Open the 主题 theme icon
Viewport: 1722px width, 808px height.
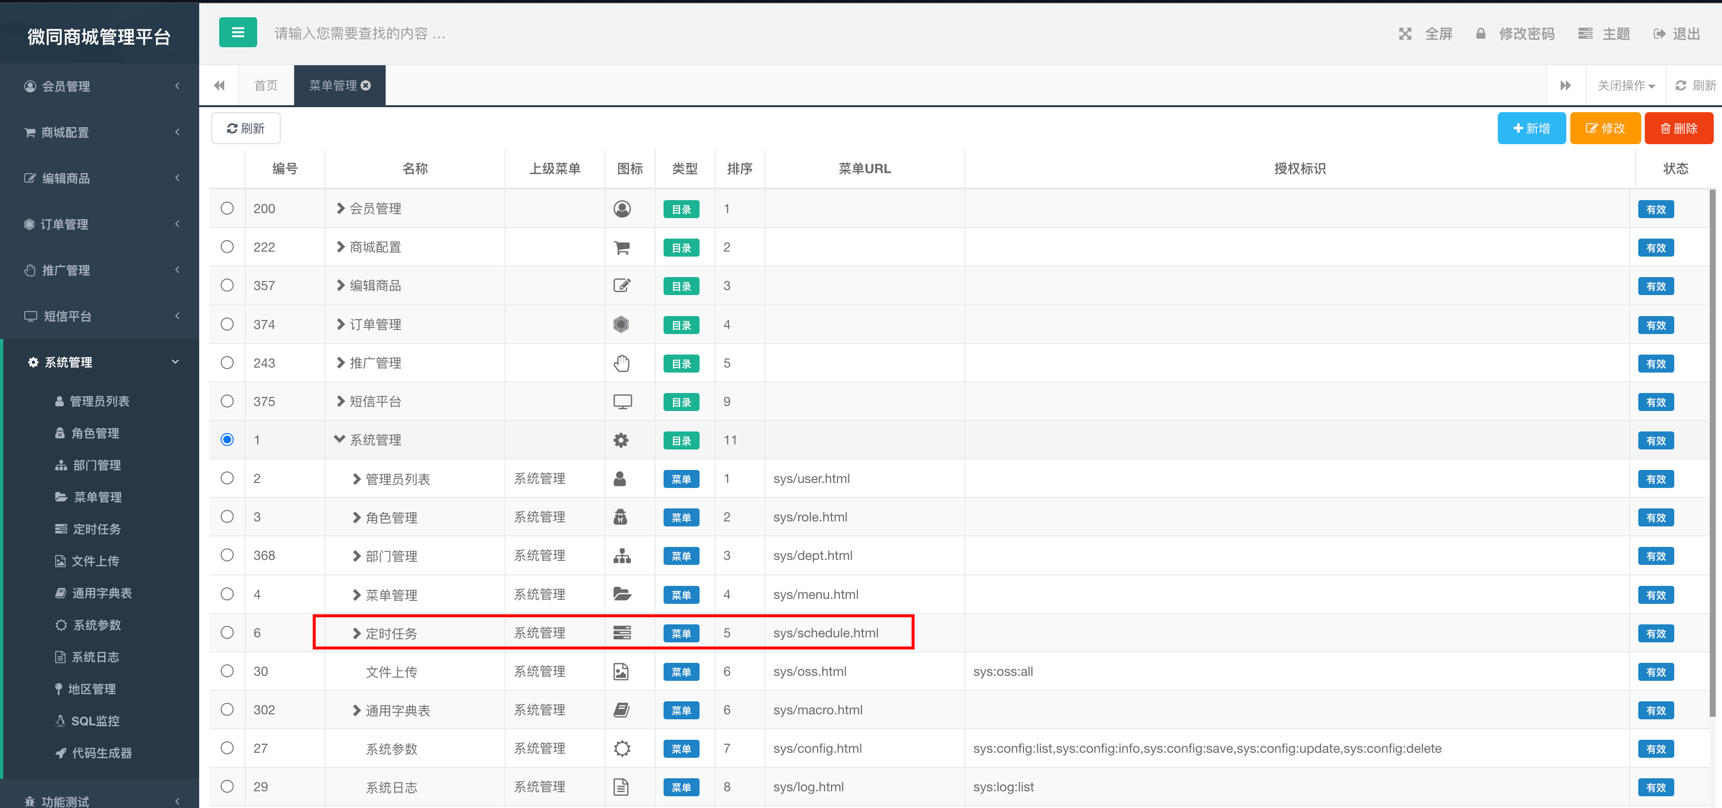point(1585,34)
